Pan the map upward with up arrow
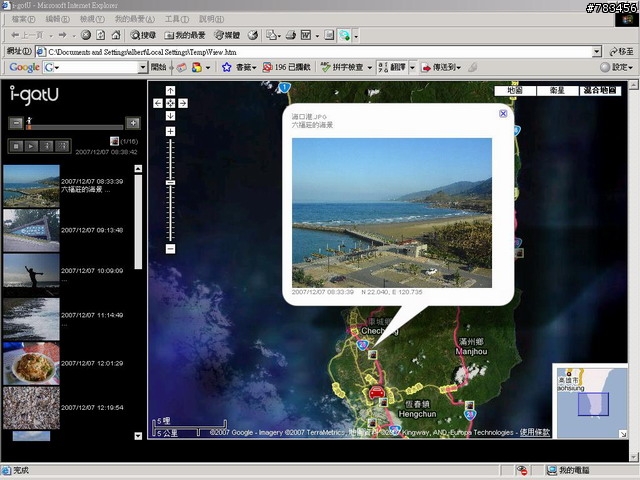Viewport: 640px width, 480px height. [x=170, y=91]
